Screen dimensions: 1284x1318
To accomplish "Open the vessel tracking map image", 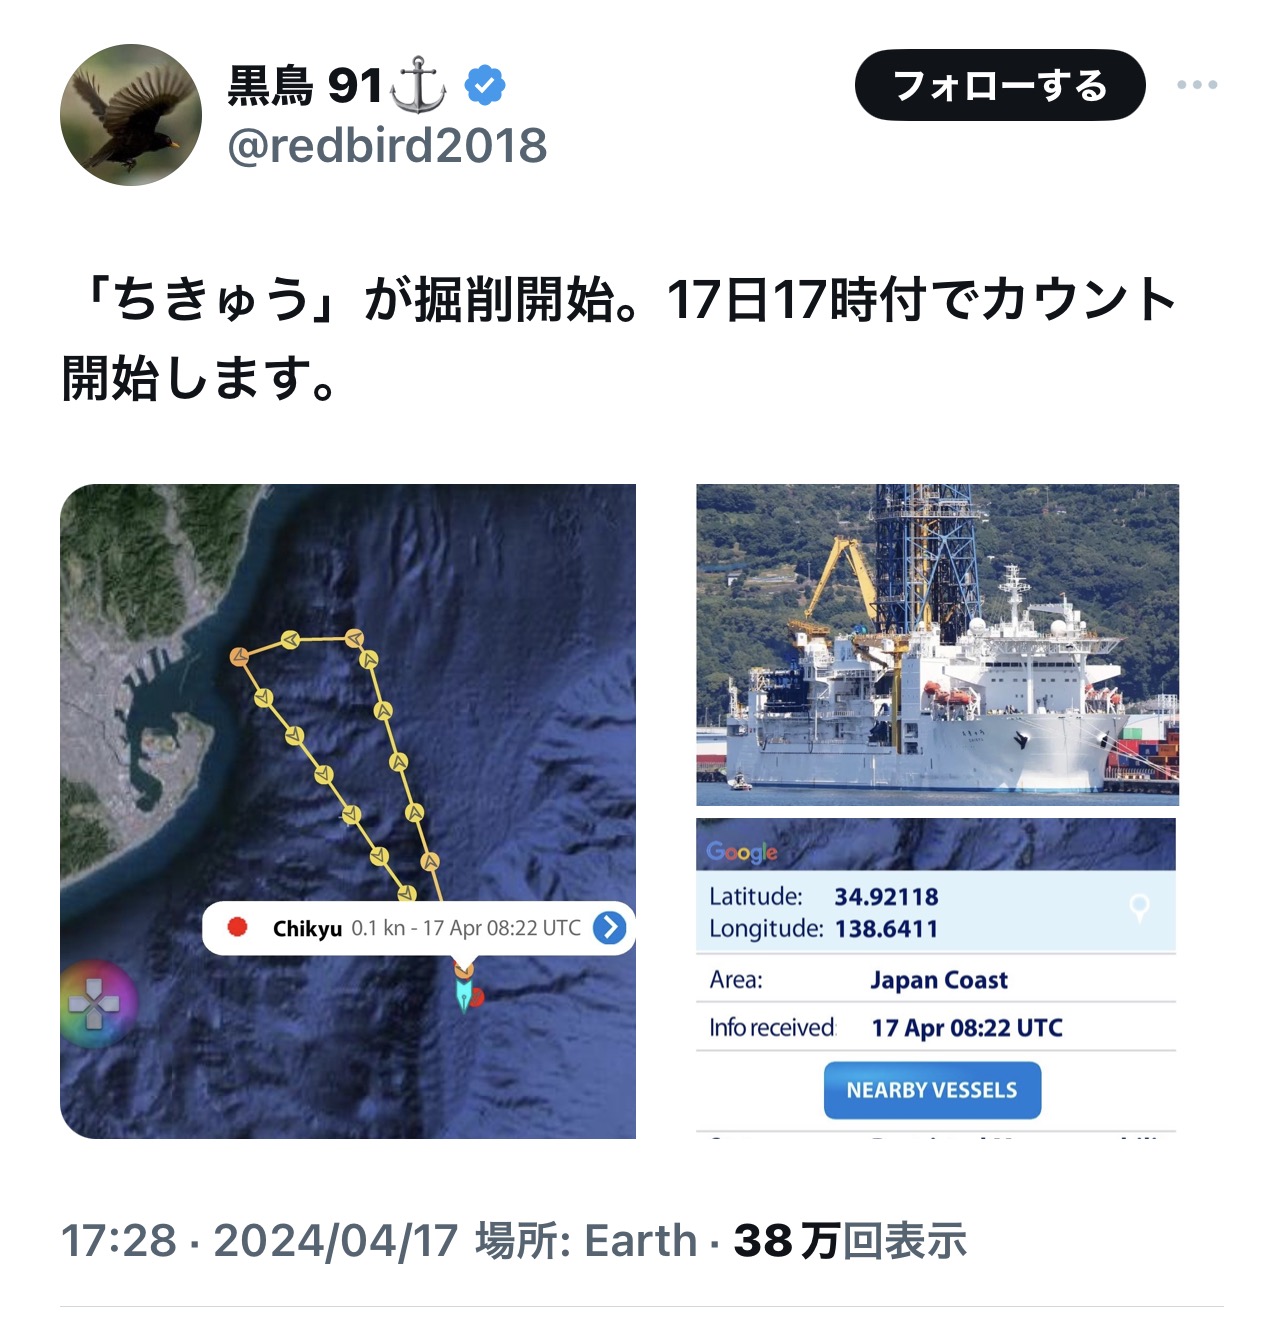I will [348, 811].
